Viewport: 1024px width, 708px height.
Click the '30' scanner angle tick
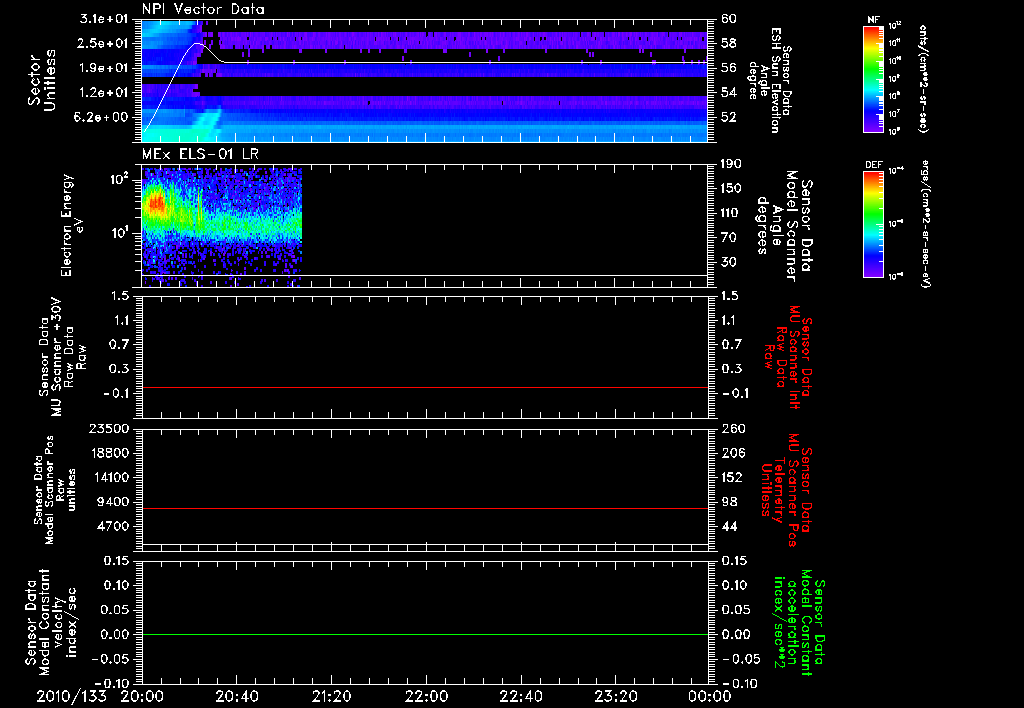(x=729, y=262)
